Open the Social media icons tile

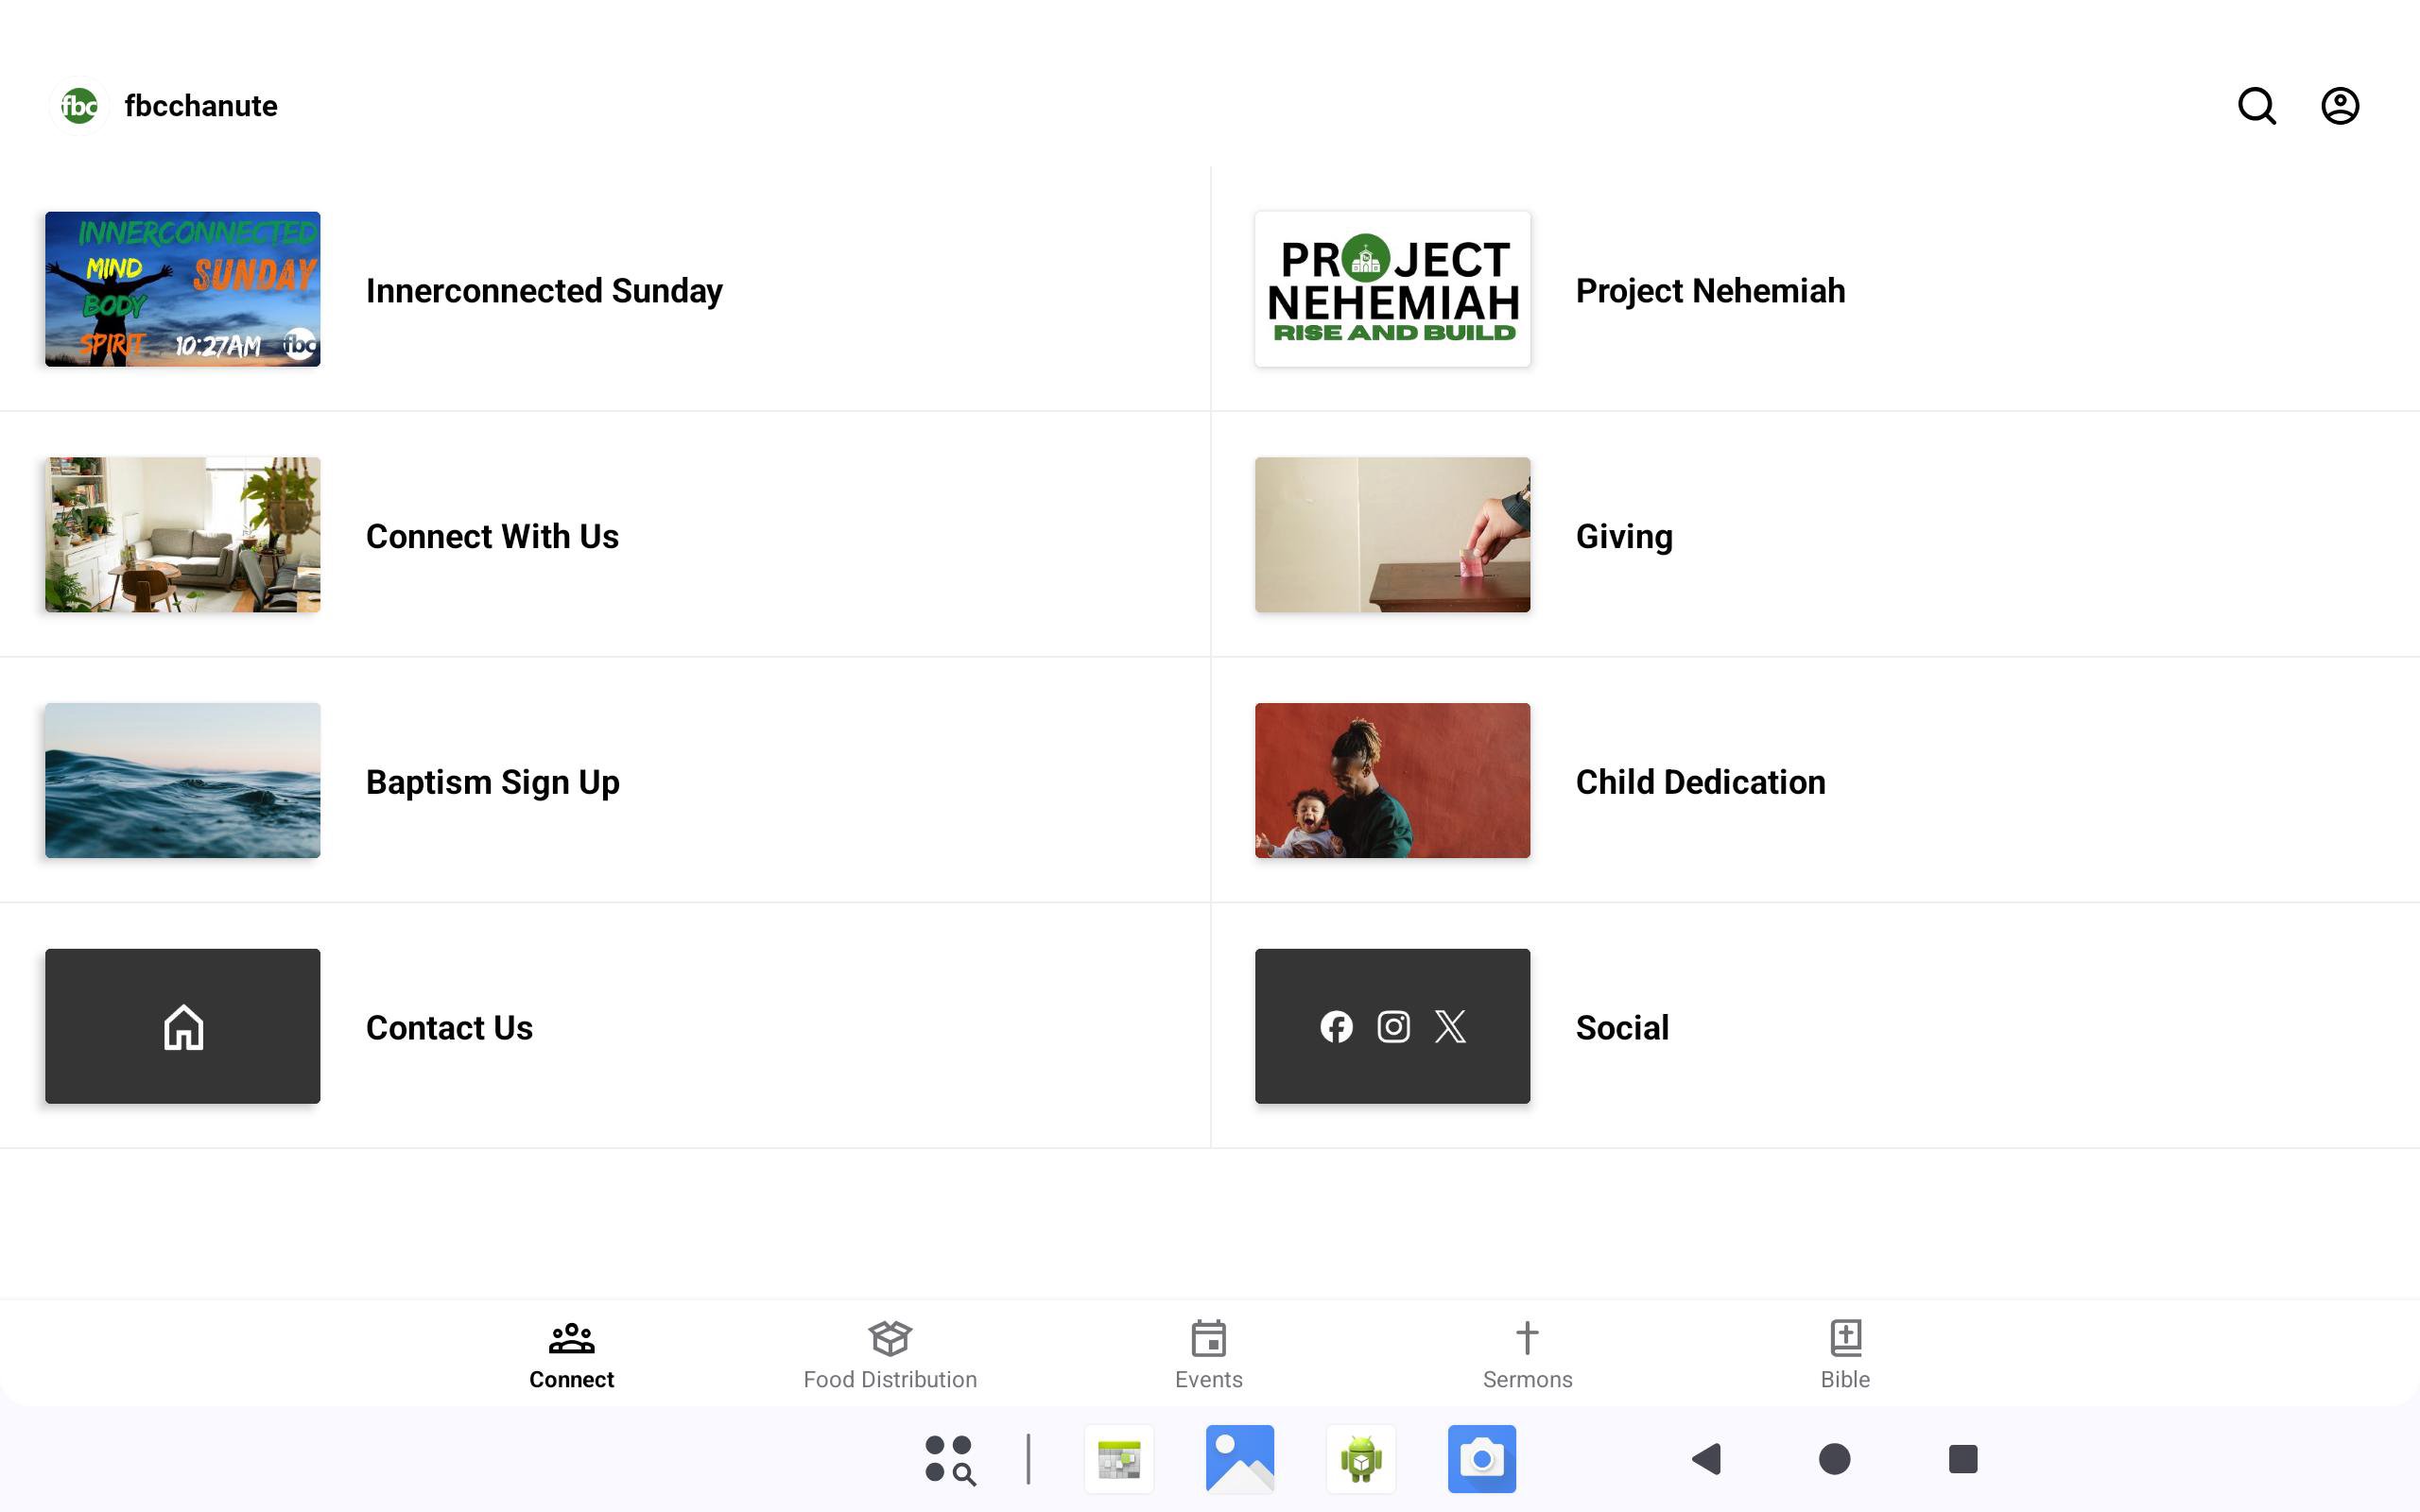click(1392, 1027)
